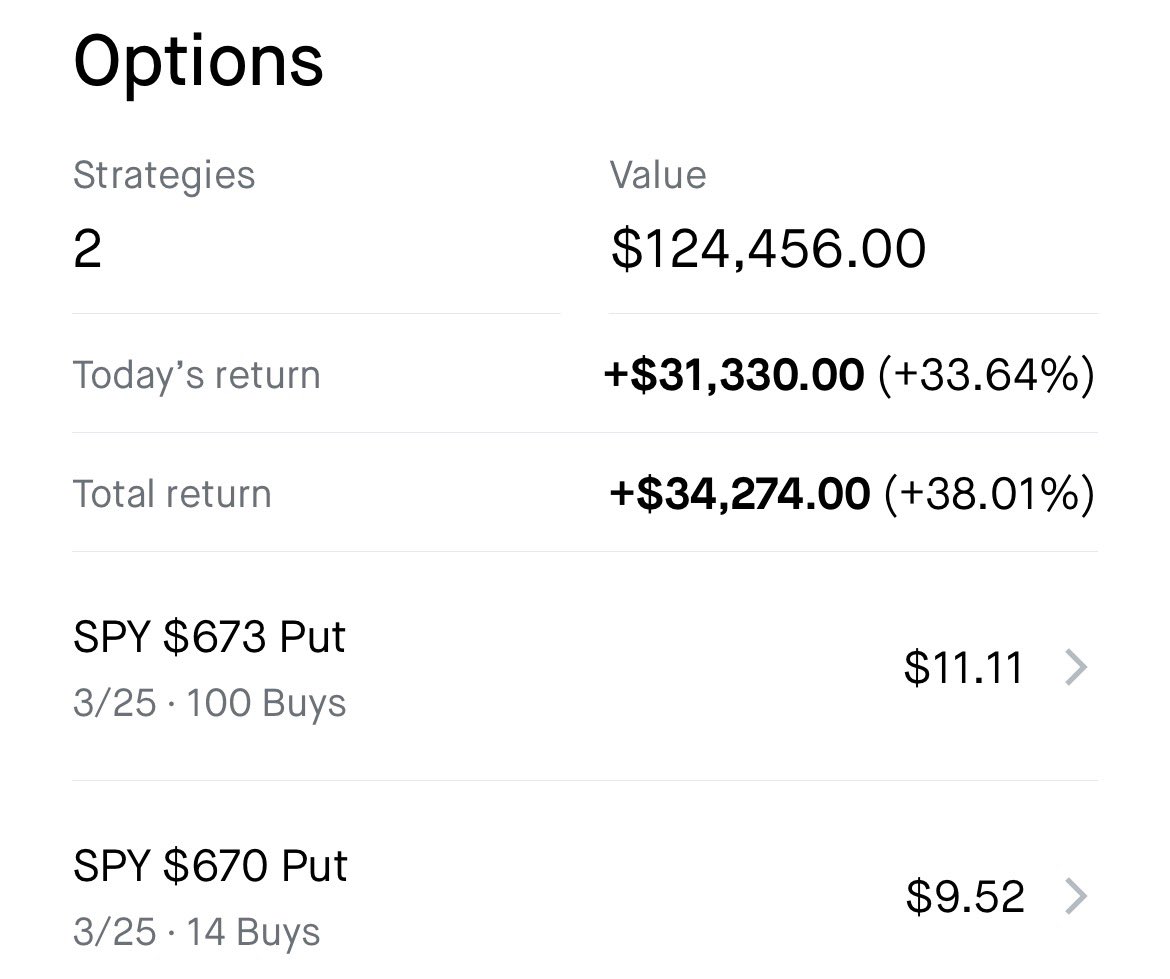1170x979 pixels.
Task: Click the +$34,274.00 total return amount
Action: [x=739, y=494]
